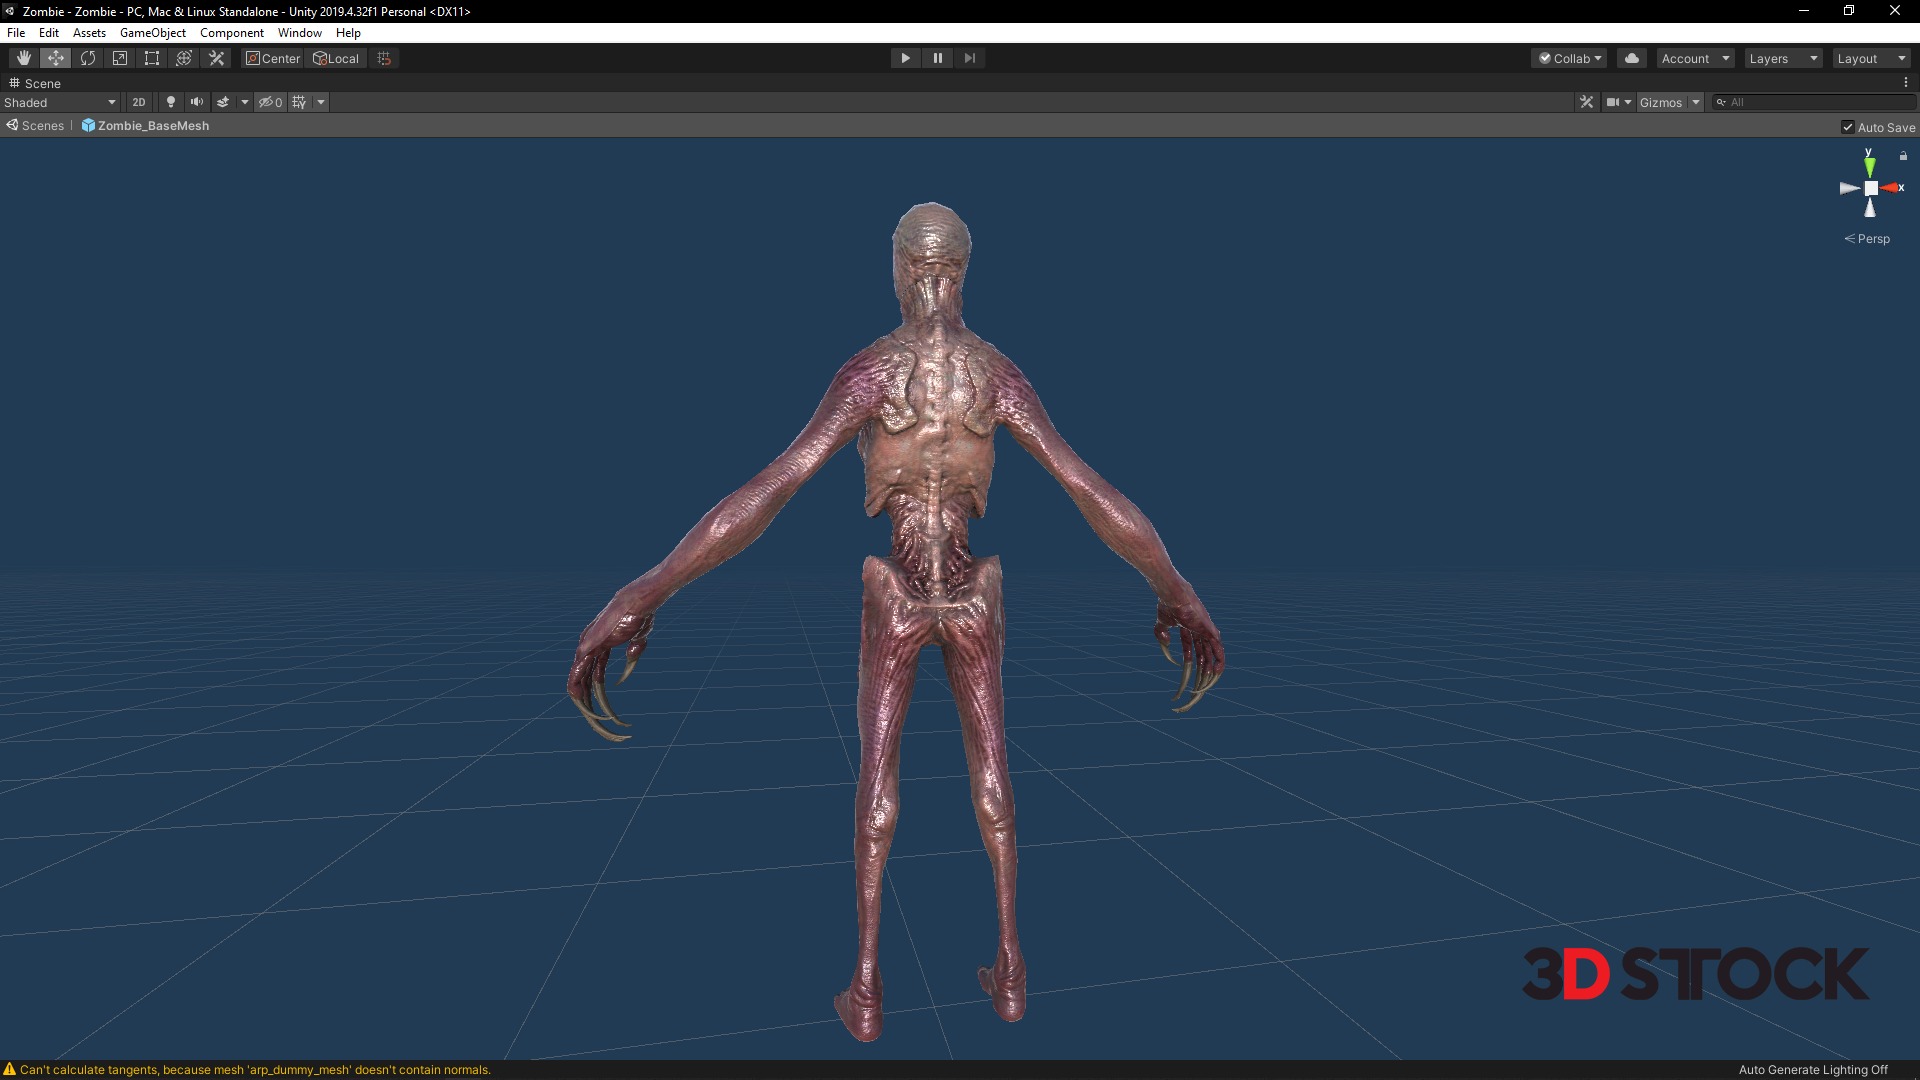Open the GameObject menu

[152, 33]
